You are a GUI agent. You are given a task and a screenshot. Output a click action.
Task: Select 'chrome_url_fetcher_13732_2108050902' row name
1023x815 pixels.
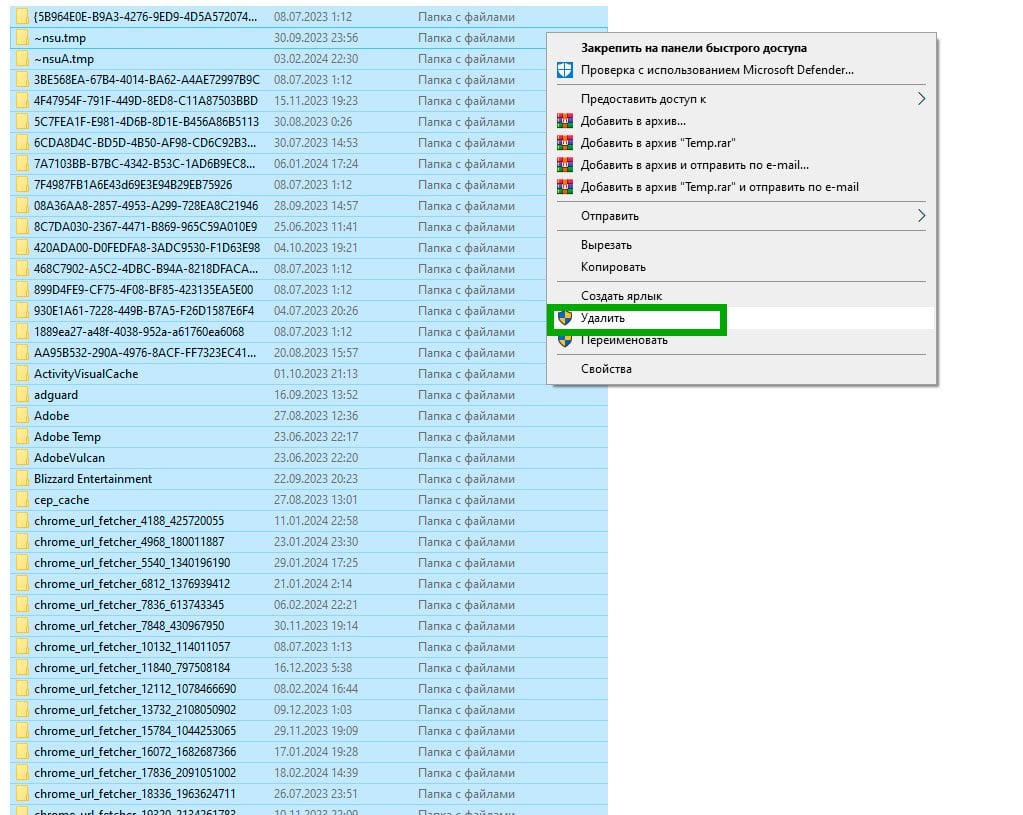click(135, 710)
